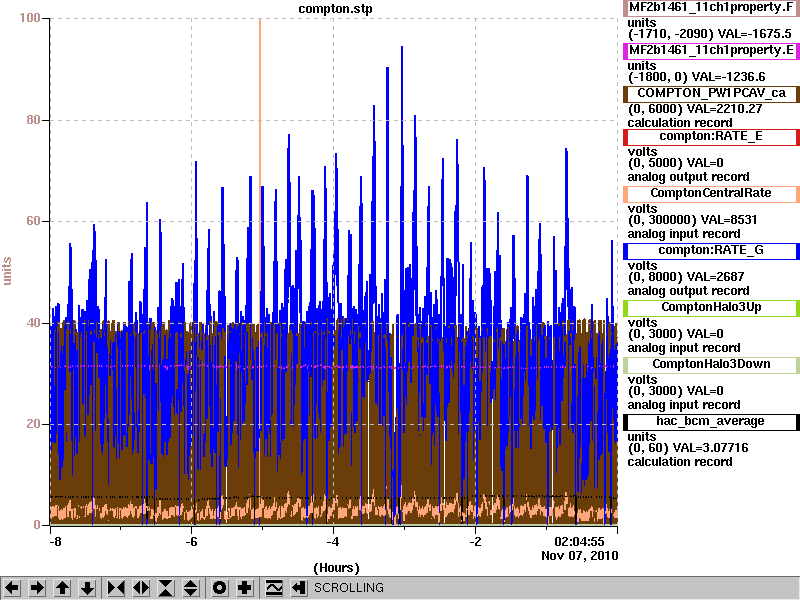Click the y-axis label 100
The image size is (800, 600).
(x=30, y=18)
